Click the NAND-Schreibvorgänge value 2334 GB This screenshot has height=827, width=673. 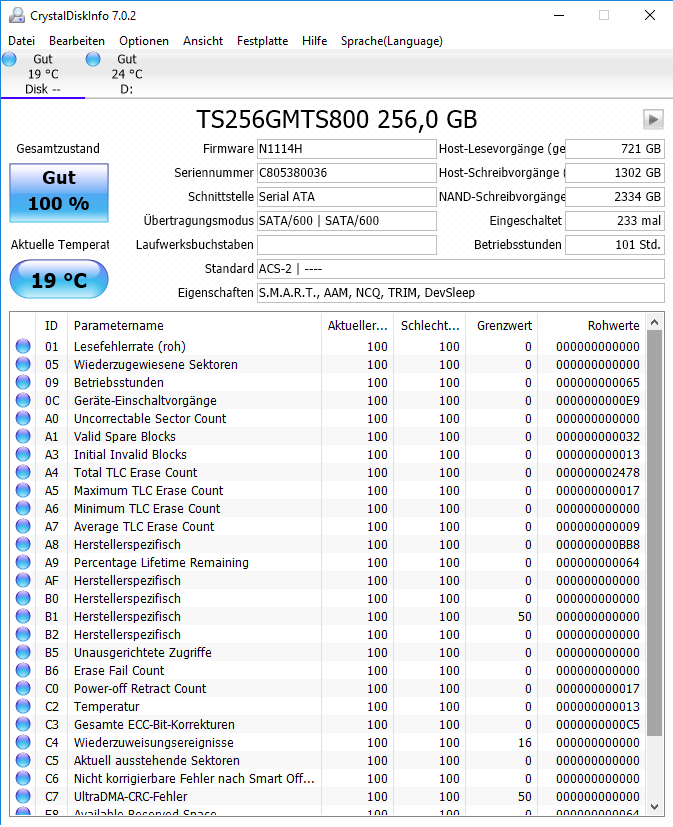[x=614, y=197]
